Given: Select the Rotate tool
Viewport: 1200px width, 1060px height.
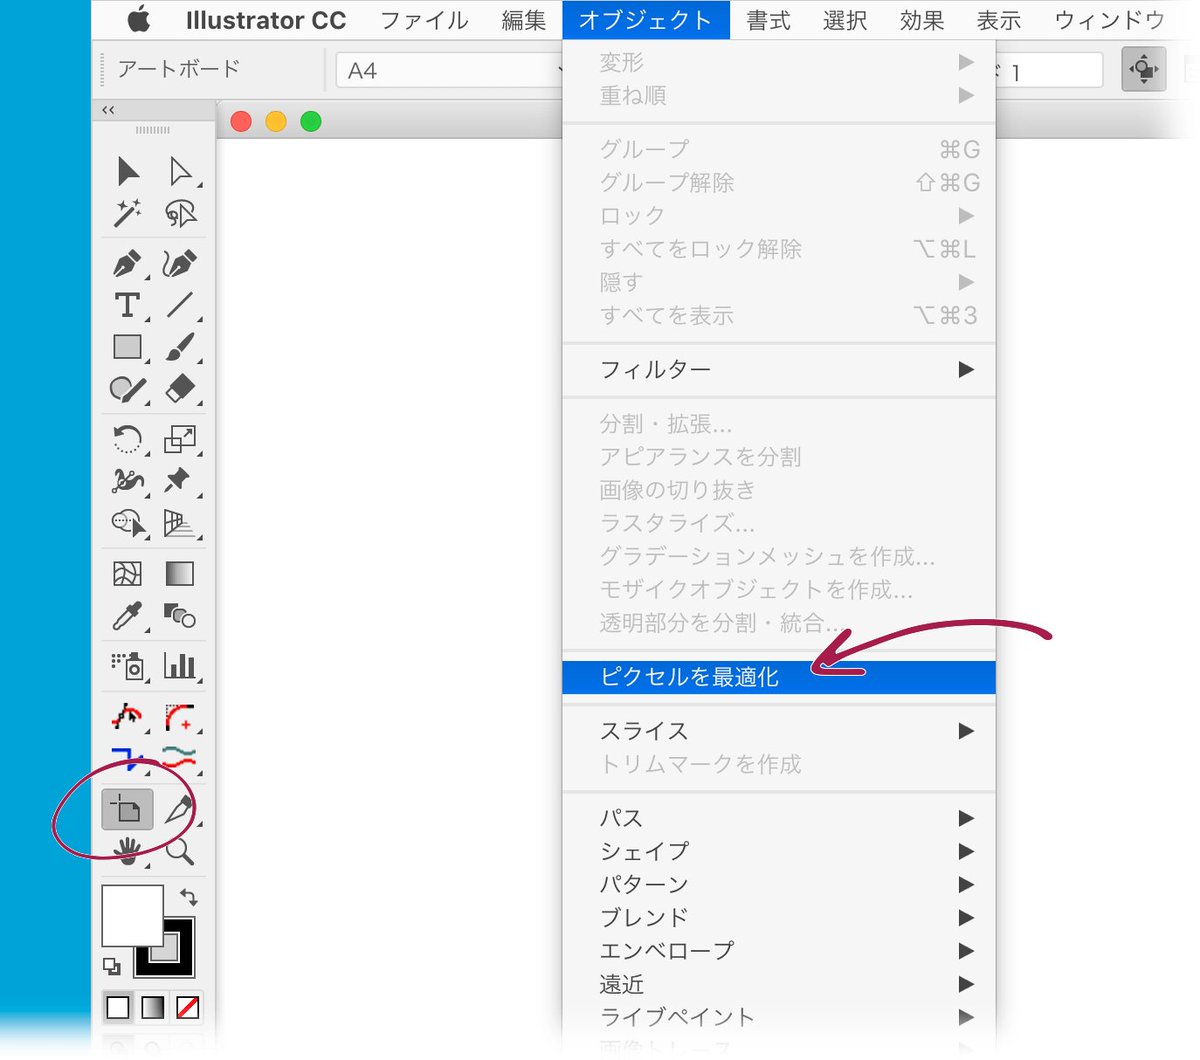Looking at the screenshot, I should (128, 439).
